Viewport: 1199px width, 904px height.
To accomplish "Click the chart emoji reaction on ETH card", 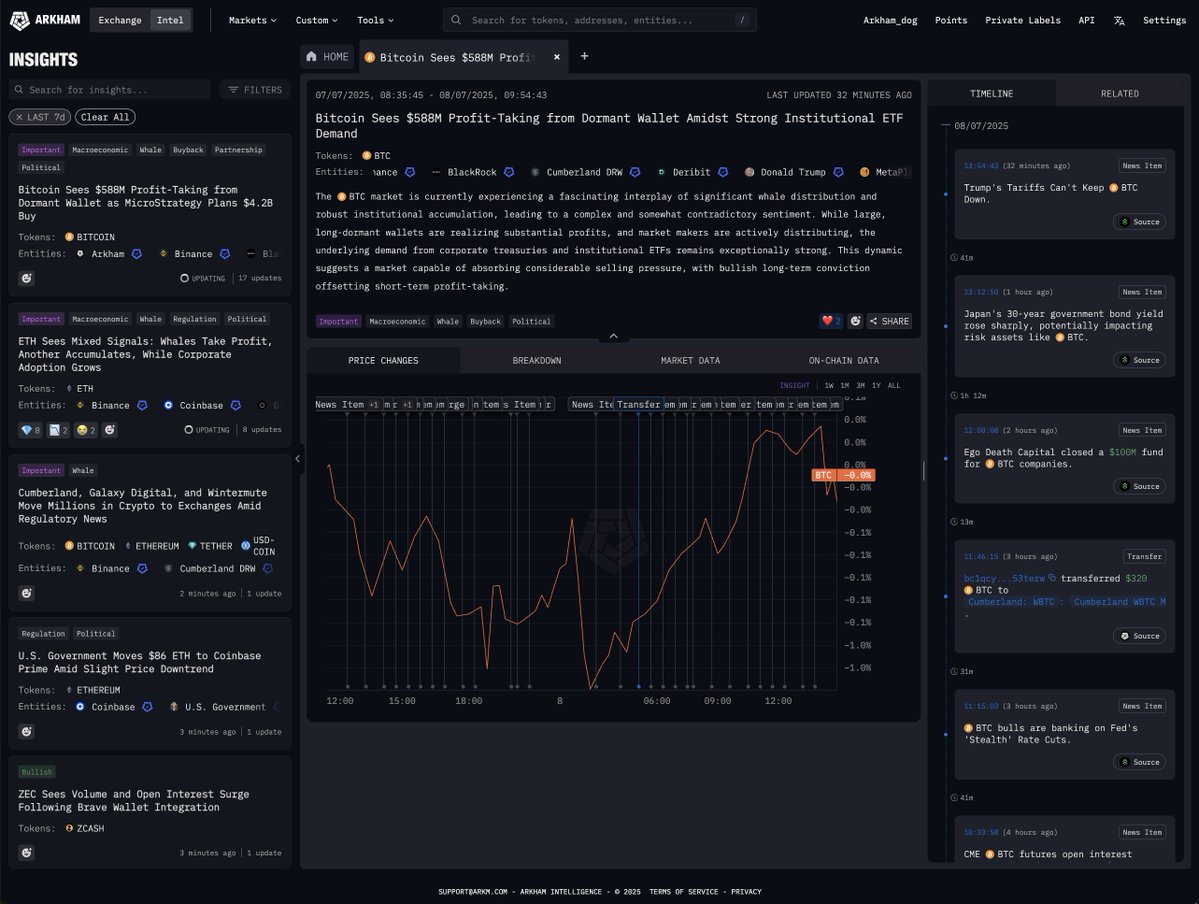I will point(59,430).
